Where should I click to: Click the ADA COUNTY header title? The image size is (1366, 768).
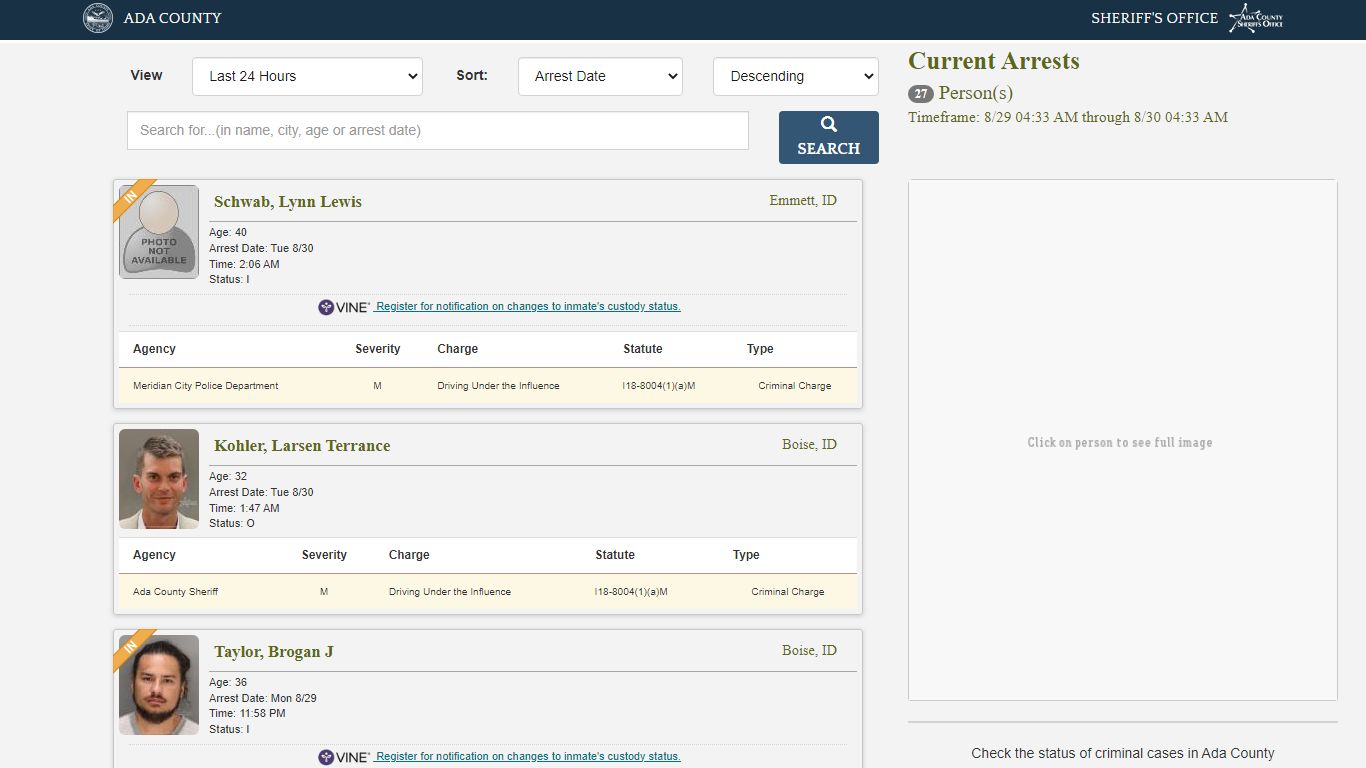tap(172, 18)
